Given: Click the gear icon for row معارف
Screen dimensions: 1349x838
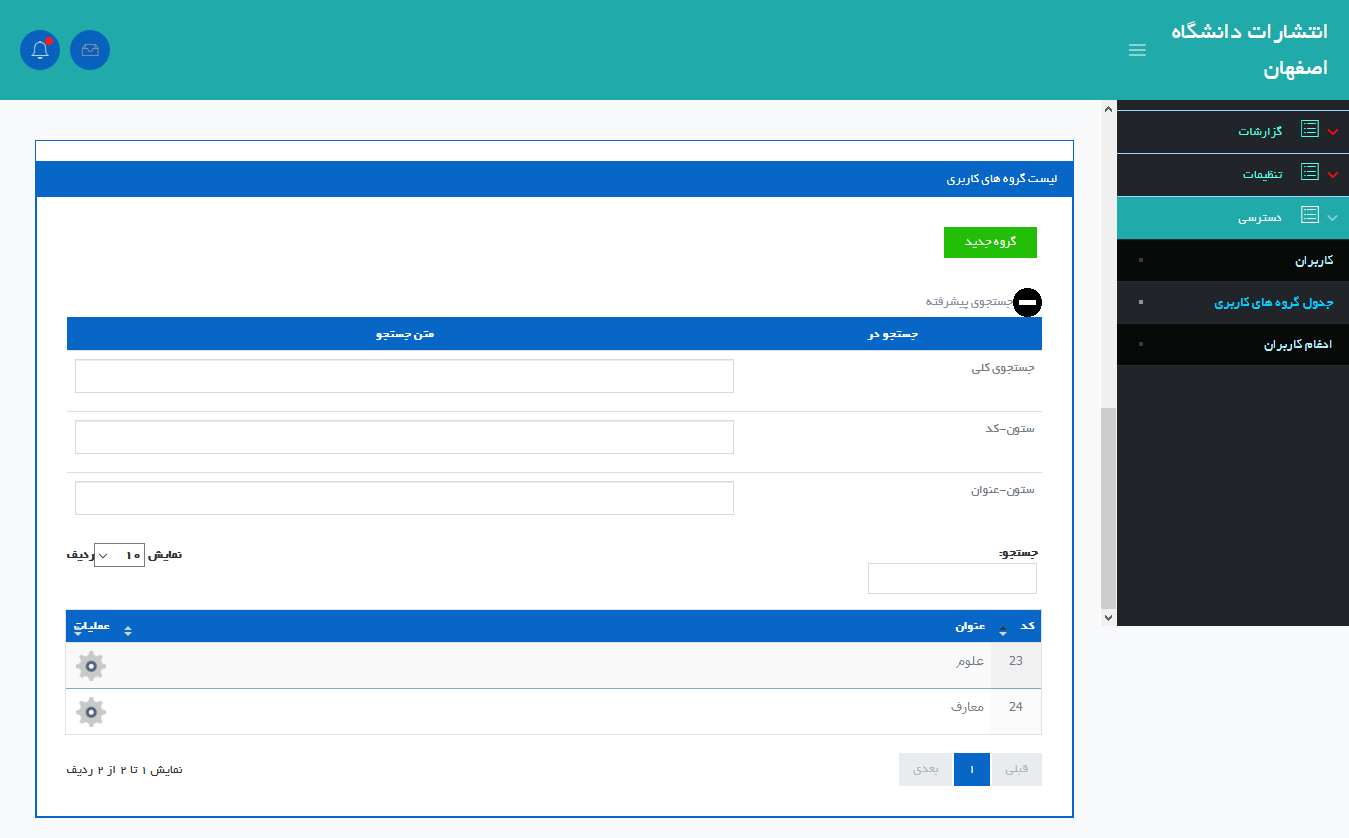Looking at the screenshot, I should 91,711.
